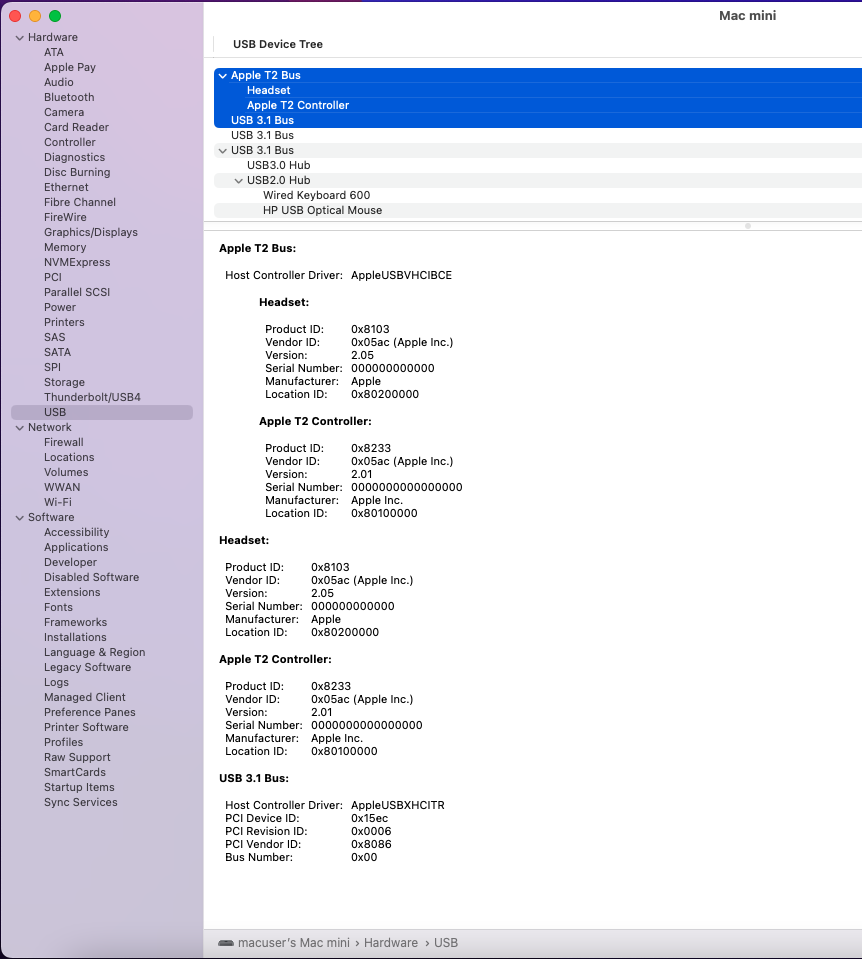The height and width of the screenshot is (959, 862).
Task: Collapse the USB2.0 Hub chevron
Action: [239, 181]
